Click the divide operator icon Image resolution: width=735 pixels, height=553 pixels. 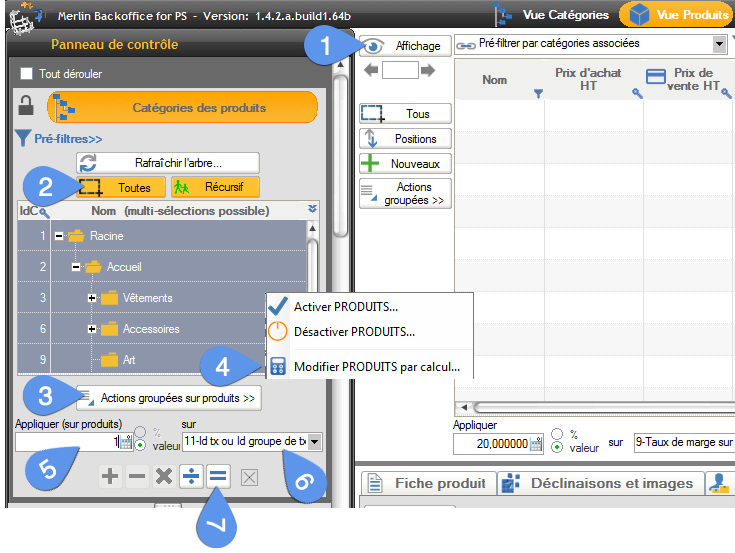pyautogui.click(x=190, y=477)
